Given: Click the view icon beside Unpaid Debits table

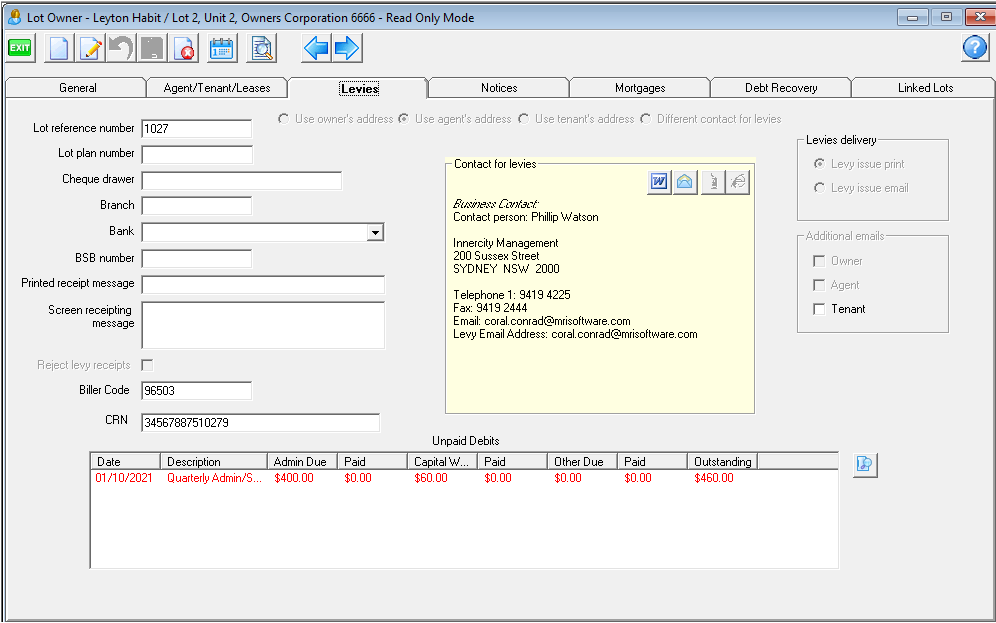Looking at the screenshot, I should click(865, 464).
